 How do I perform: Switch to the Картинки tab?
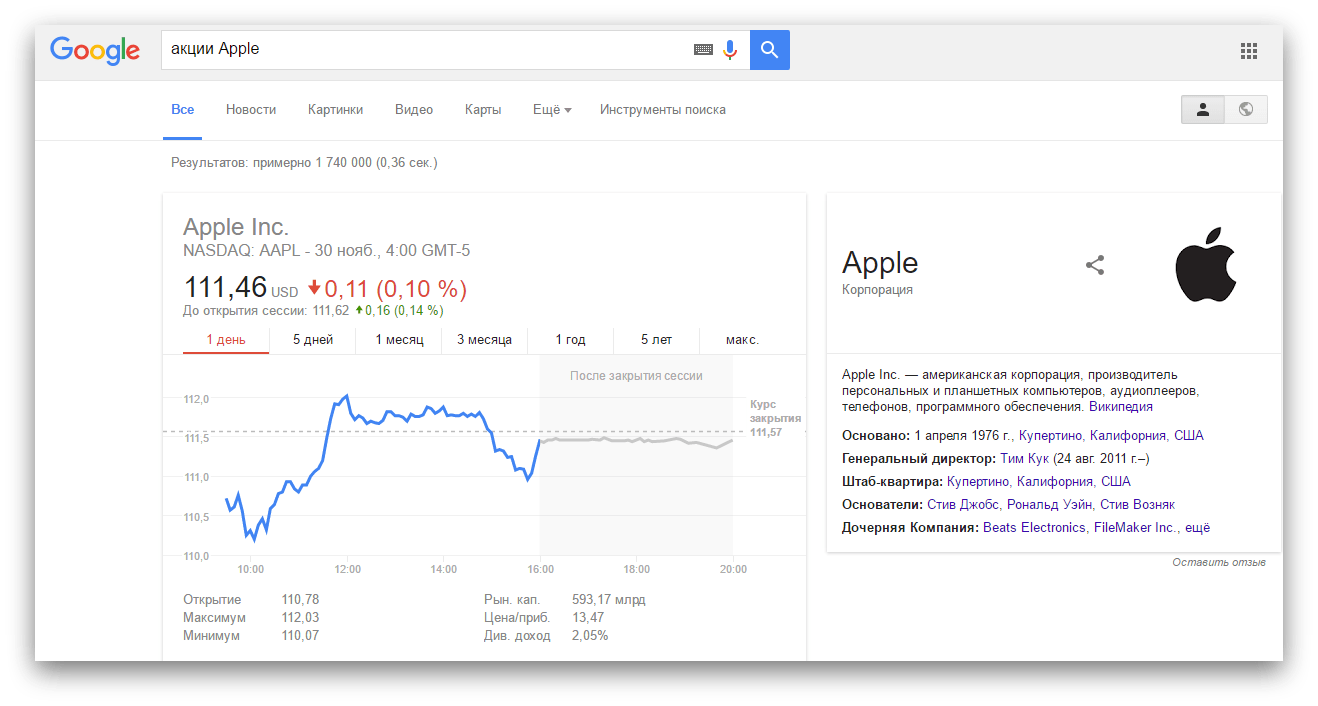(335, 110)
